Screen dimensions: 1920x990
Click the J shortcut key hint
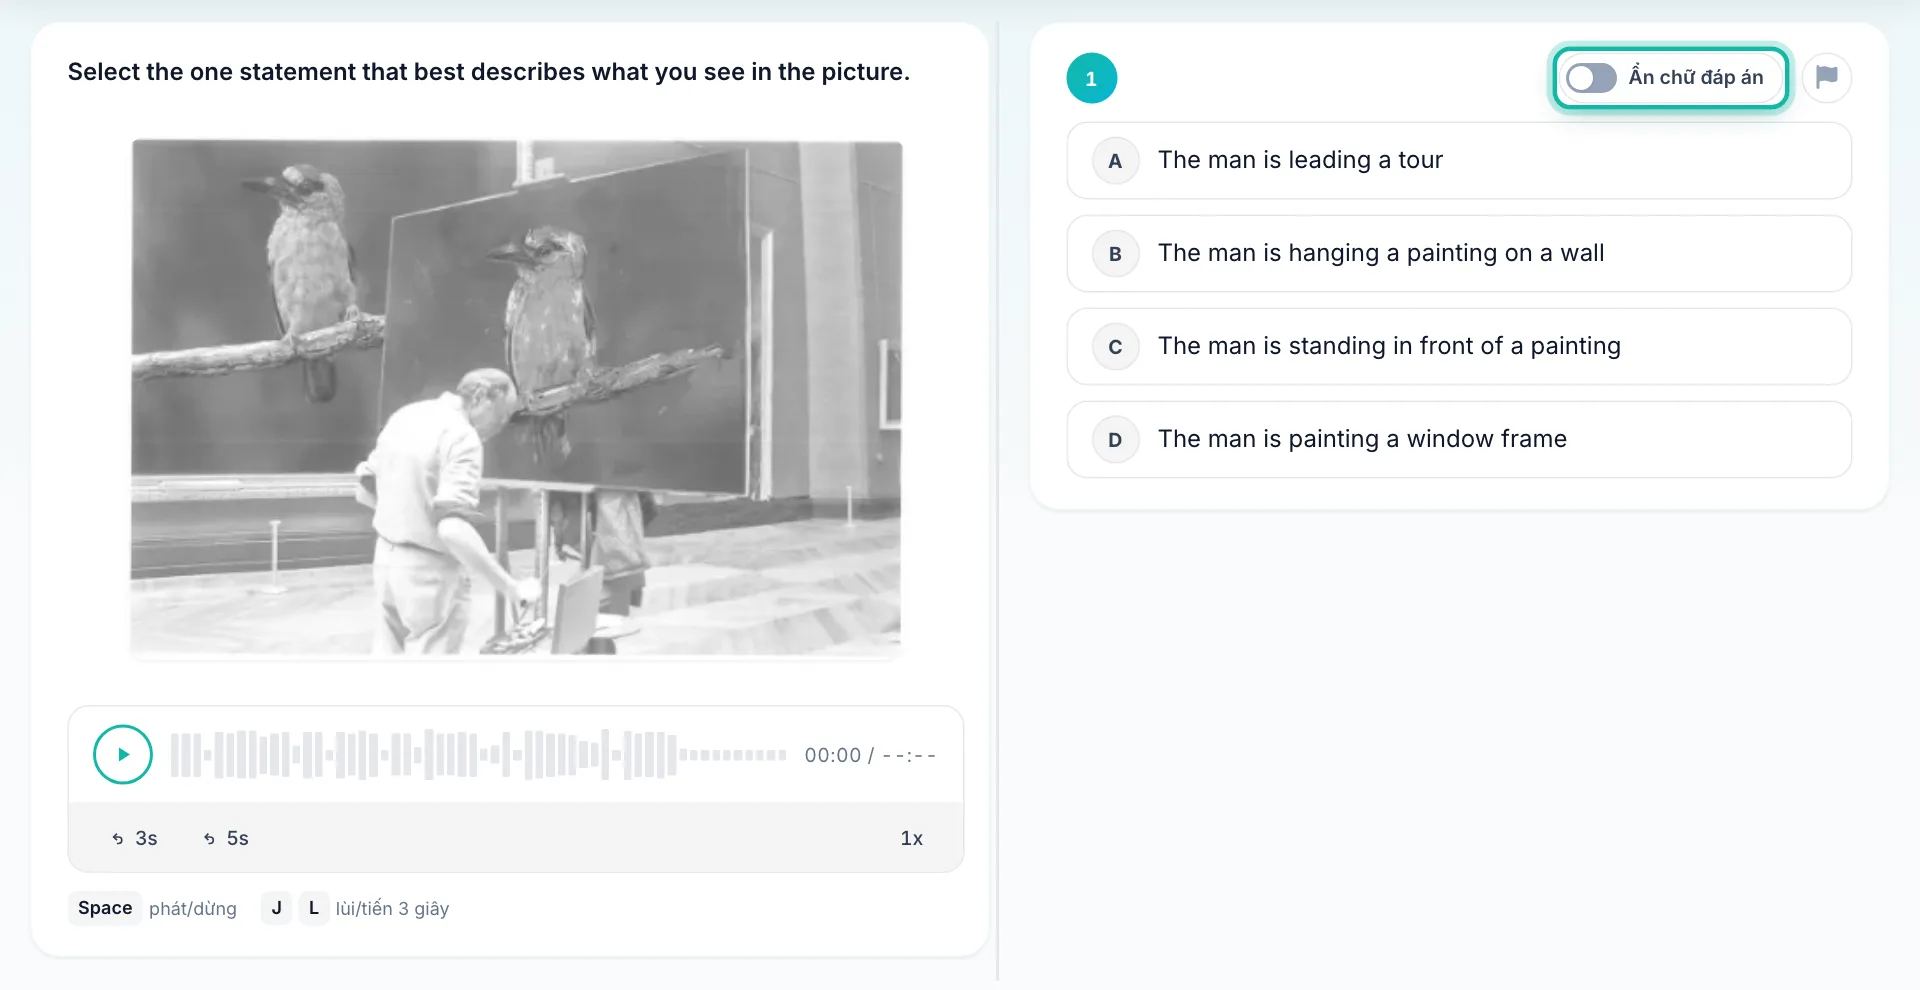[x=276, y=908]
